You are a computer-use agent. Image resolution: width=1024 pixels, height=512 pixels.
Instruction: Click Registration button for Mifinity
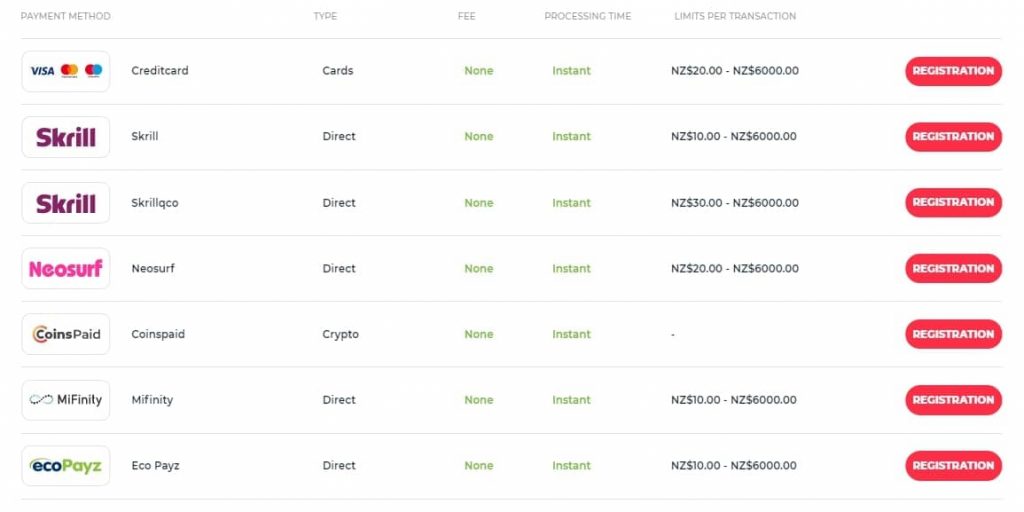click(x=953, y=400)
